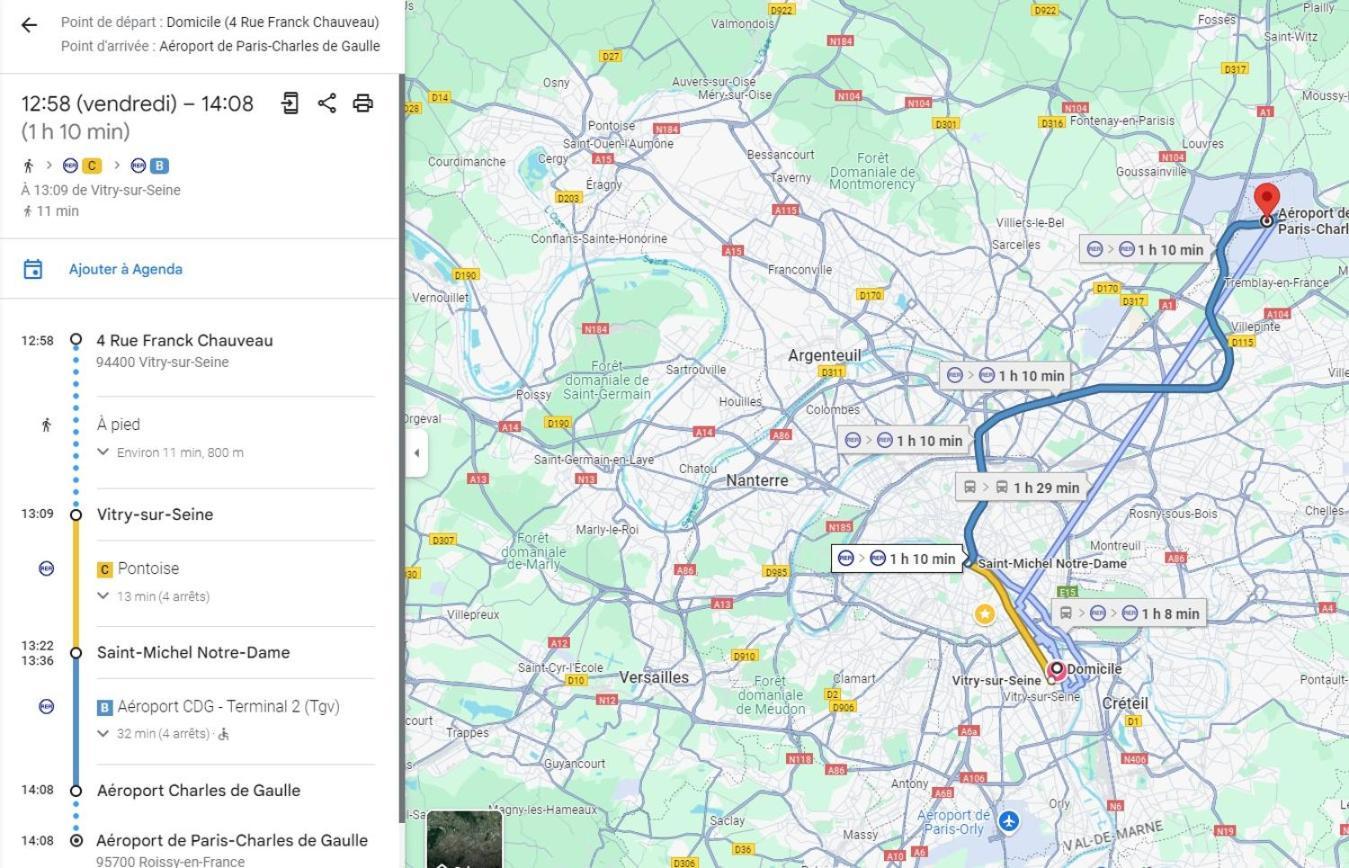The image size is (1349, 868).
Task: Click the RER icon beside Pontoise step
Action: pyautogui.click(x=46, y=568)
